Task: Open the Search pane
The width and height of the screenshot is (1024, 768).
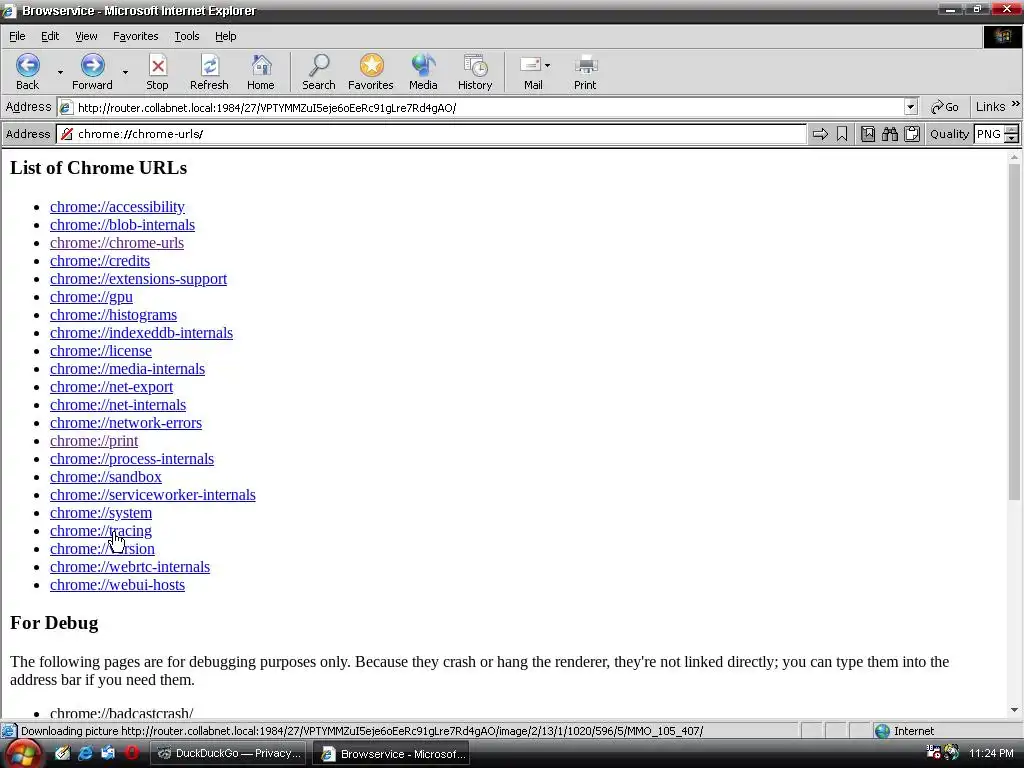Action: click(x=319, y=72)
